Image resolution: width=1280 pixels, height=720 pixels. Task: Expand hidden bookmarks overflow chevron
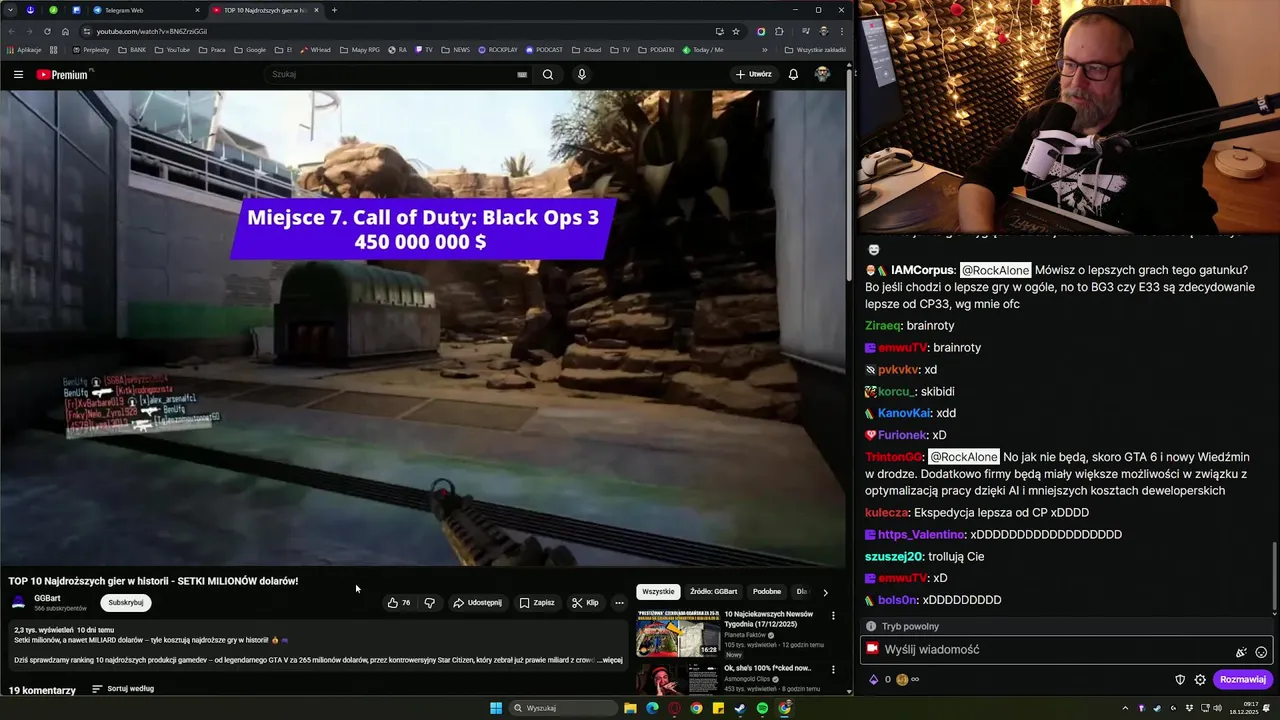click(x=765, y=50)
